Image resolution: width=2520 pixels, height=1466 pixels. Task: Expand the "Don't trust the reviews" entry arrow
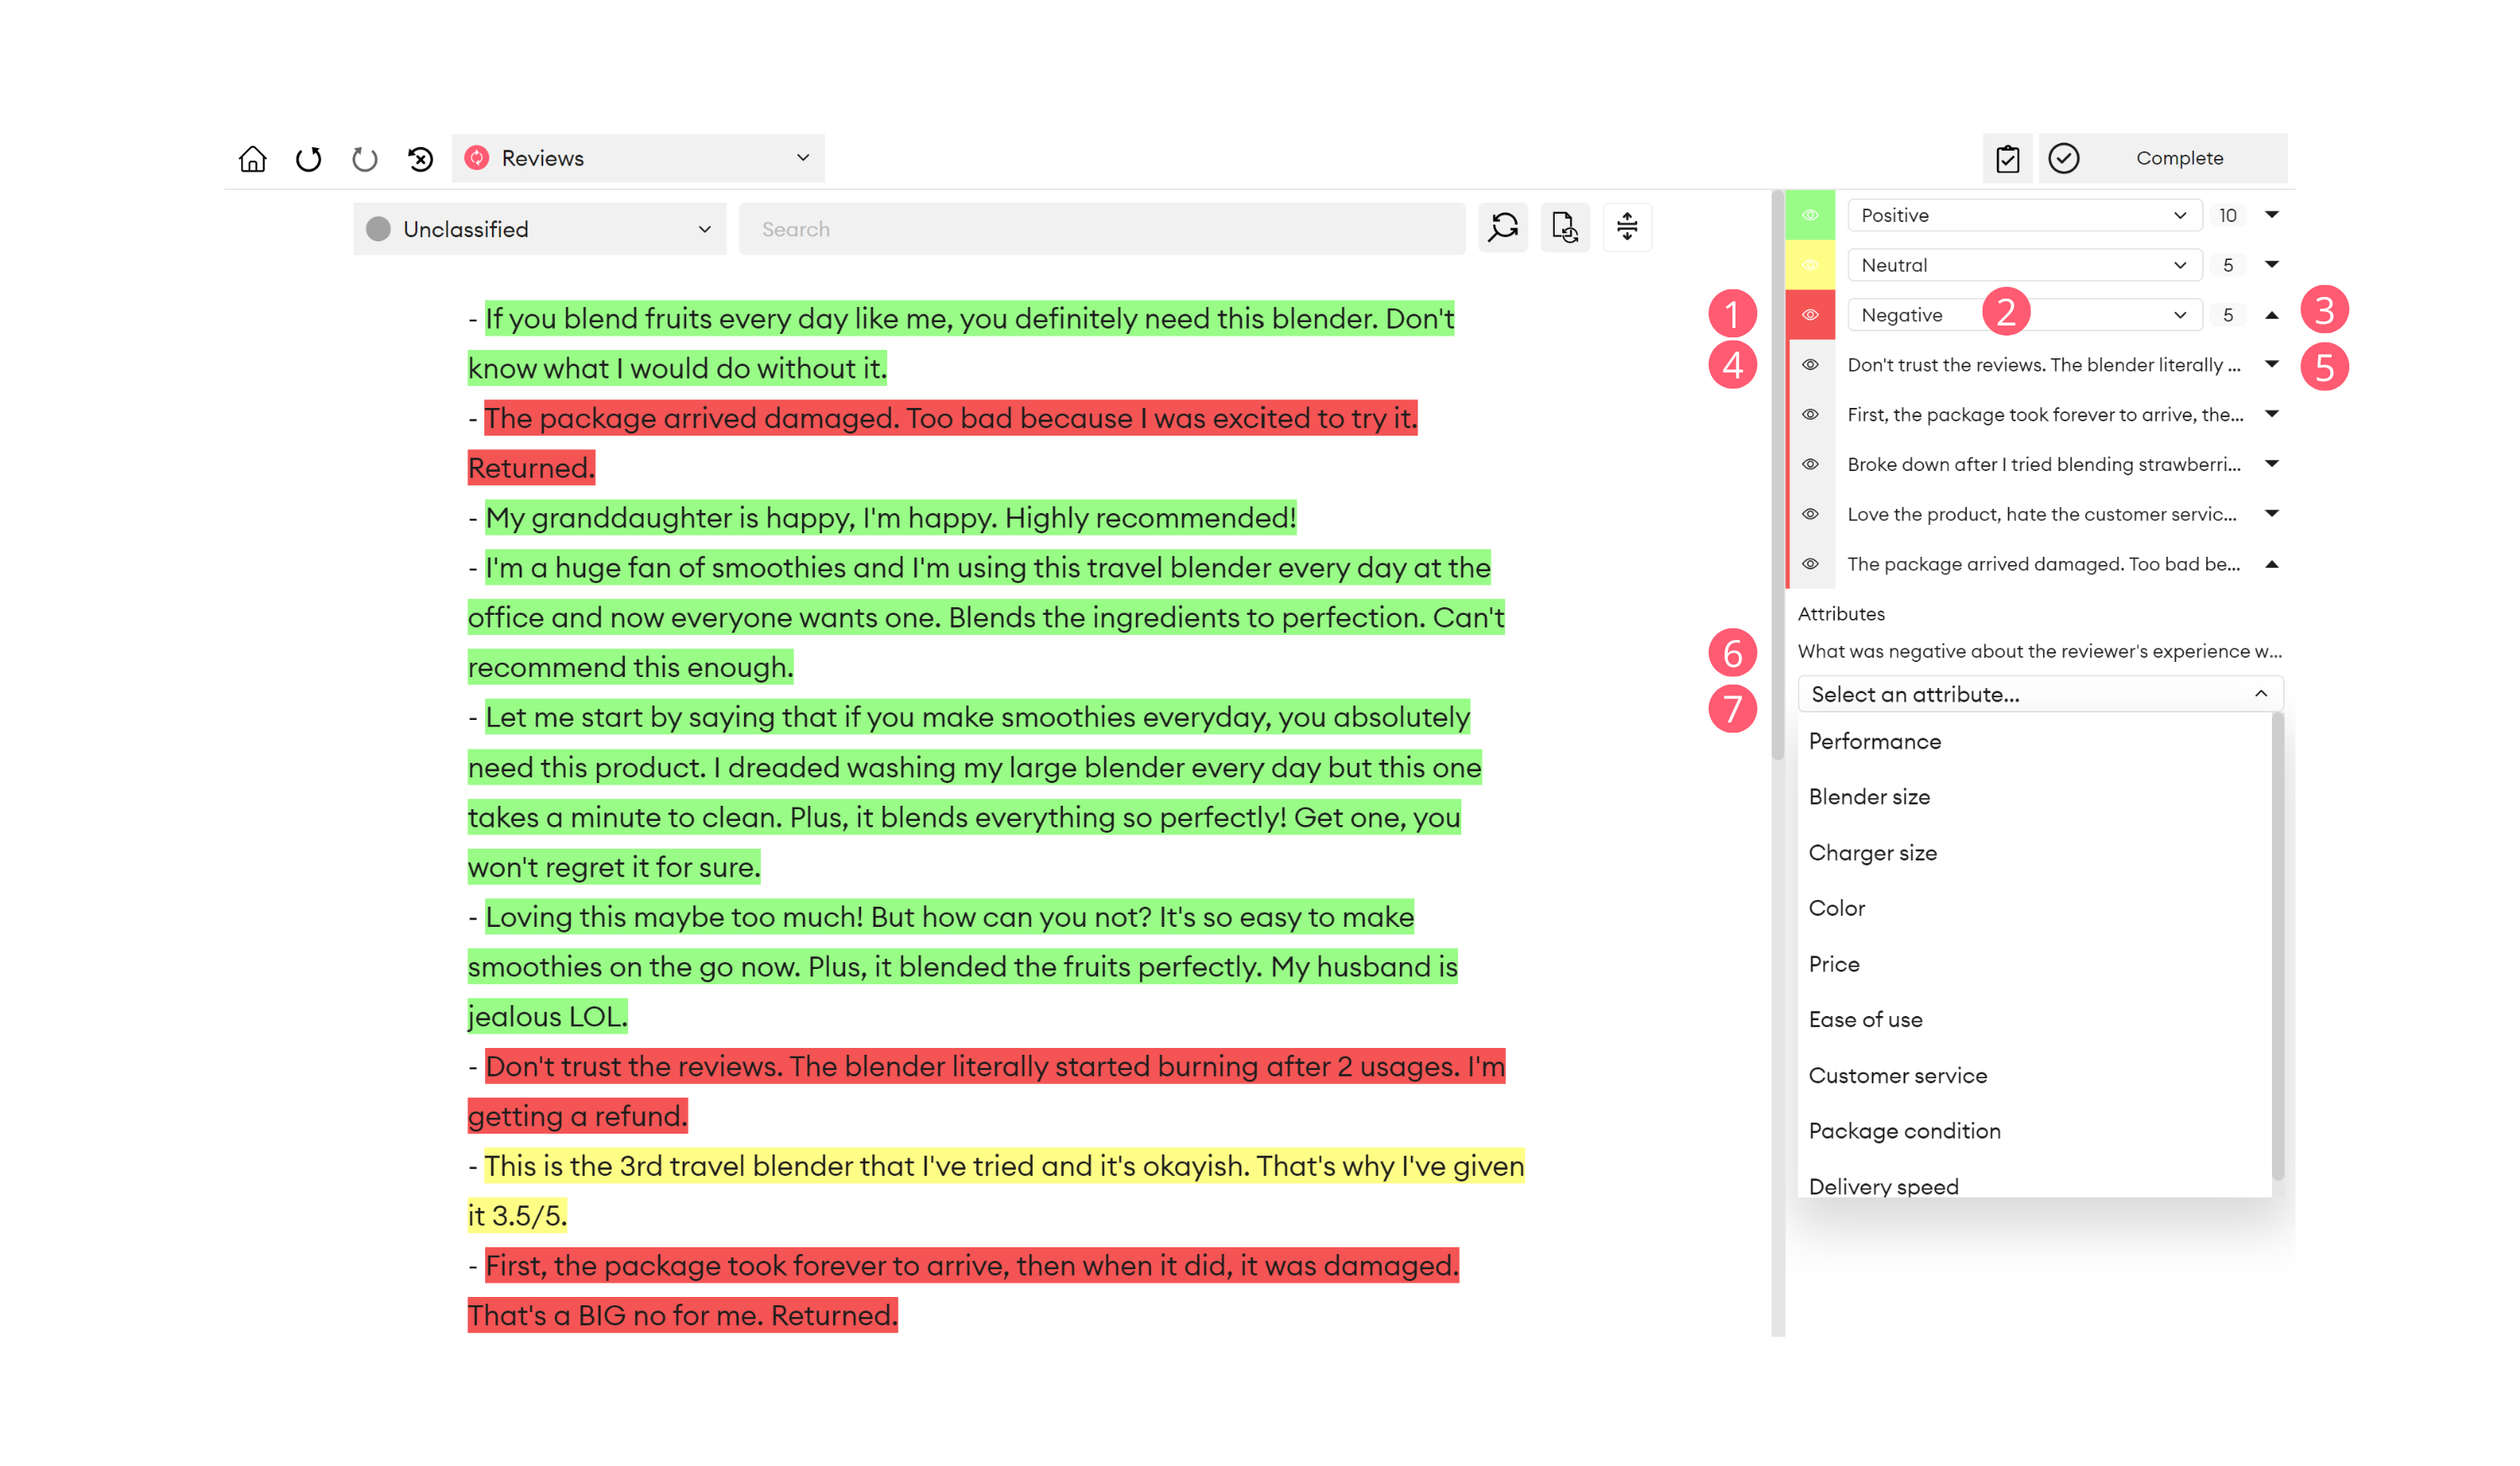[2272, 364]
